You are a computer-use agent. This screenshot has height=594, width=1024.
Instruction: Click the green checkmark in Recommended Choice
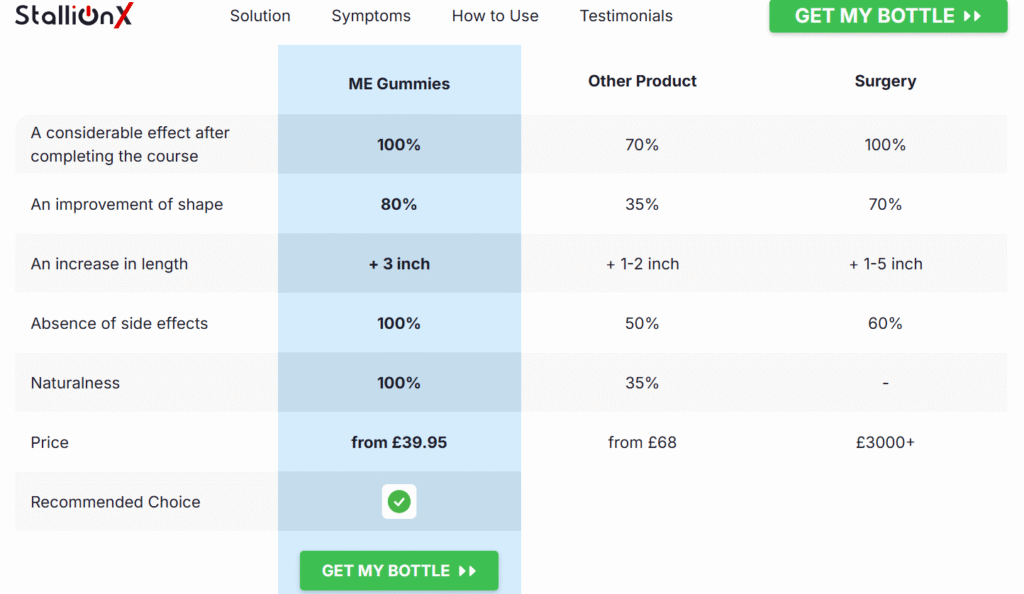[x=399, y=502]
